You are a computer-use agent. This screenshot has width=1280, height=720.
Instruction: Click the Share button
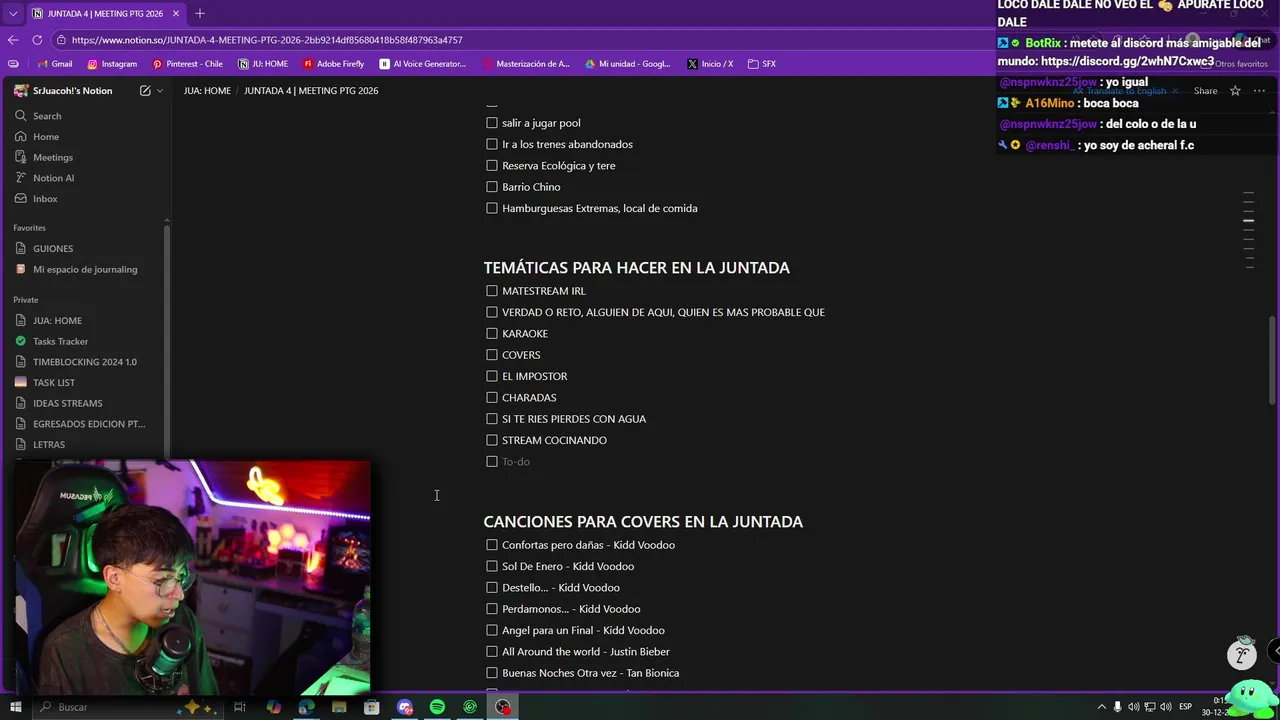[x=1205, y=91]
